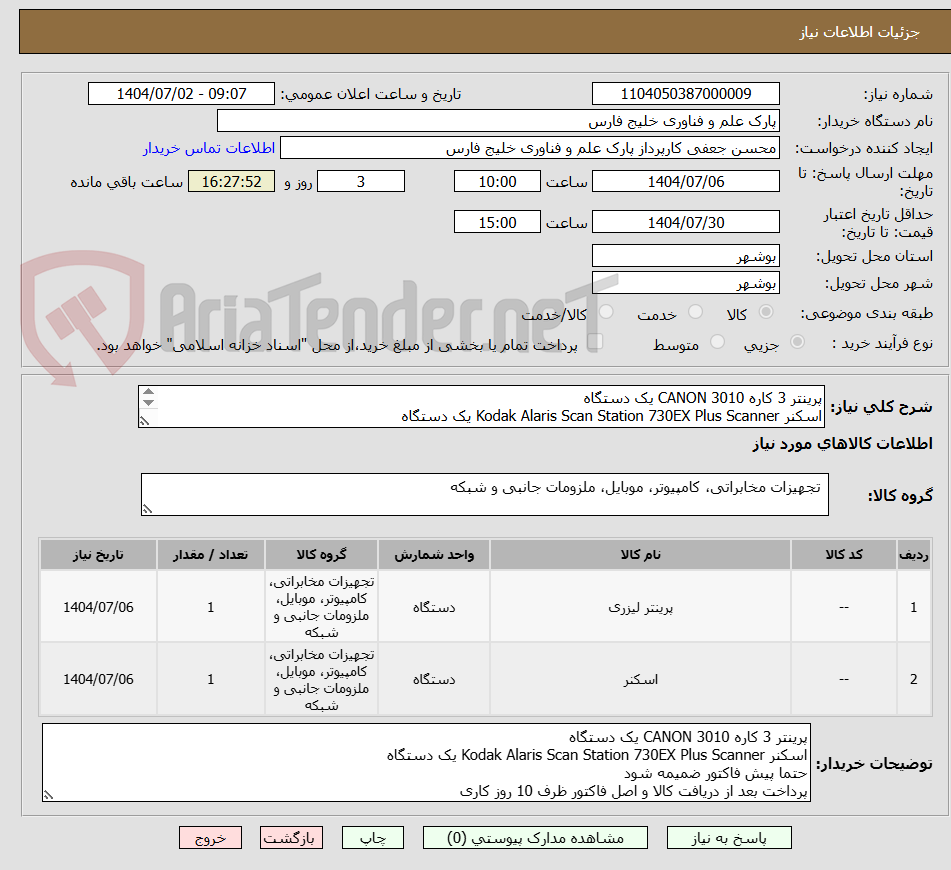
Task: Click remaining time countdown 16:27:52
Action: pos(231,181)
